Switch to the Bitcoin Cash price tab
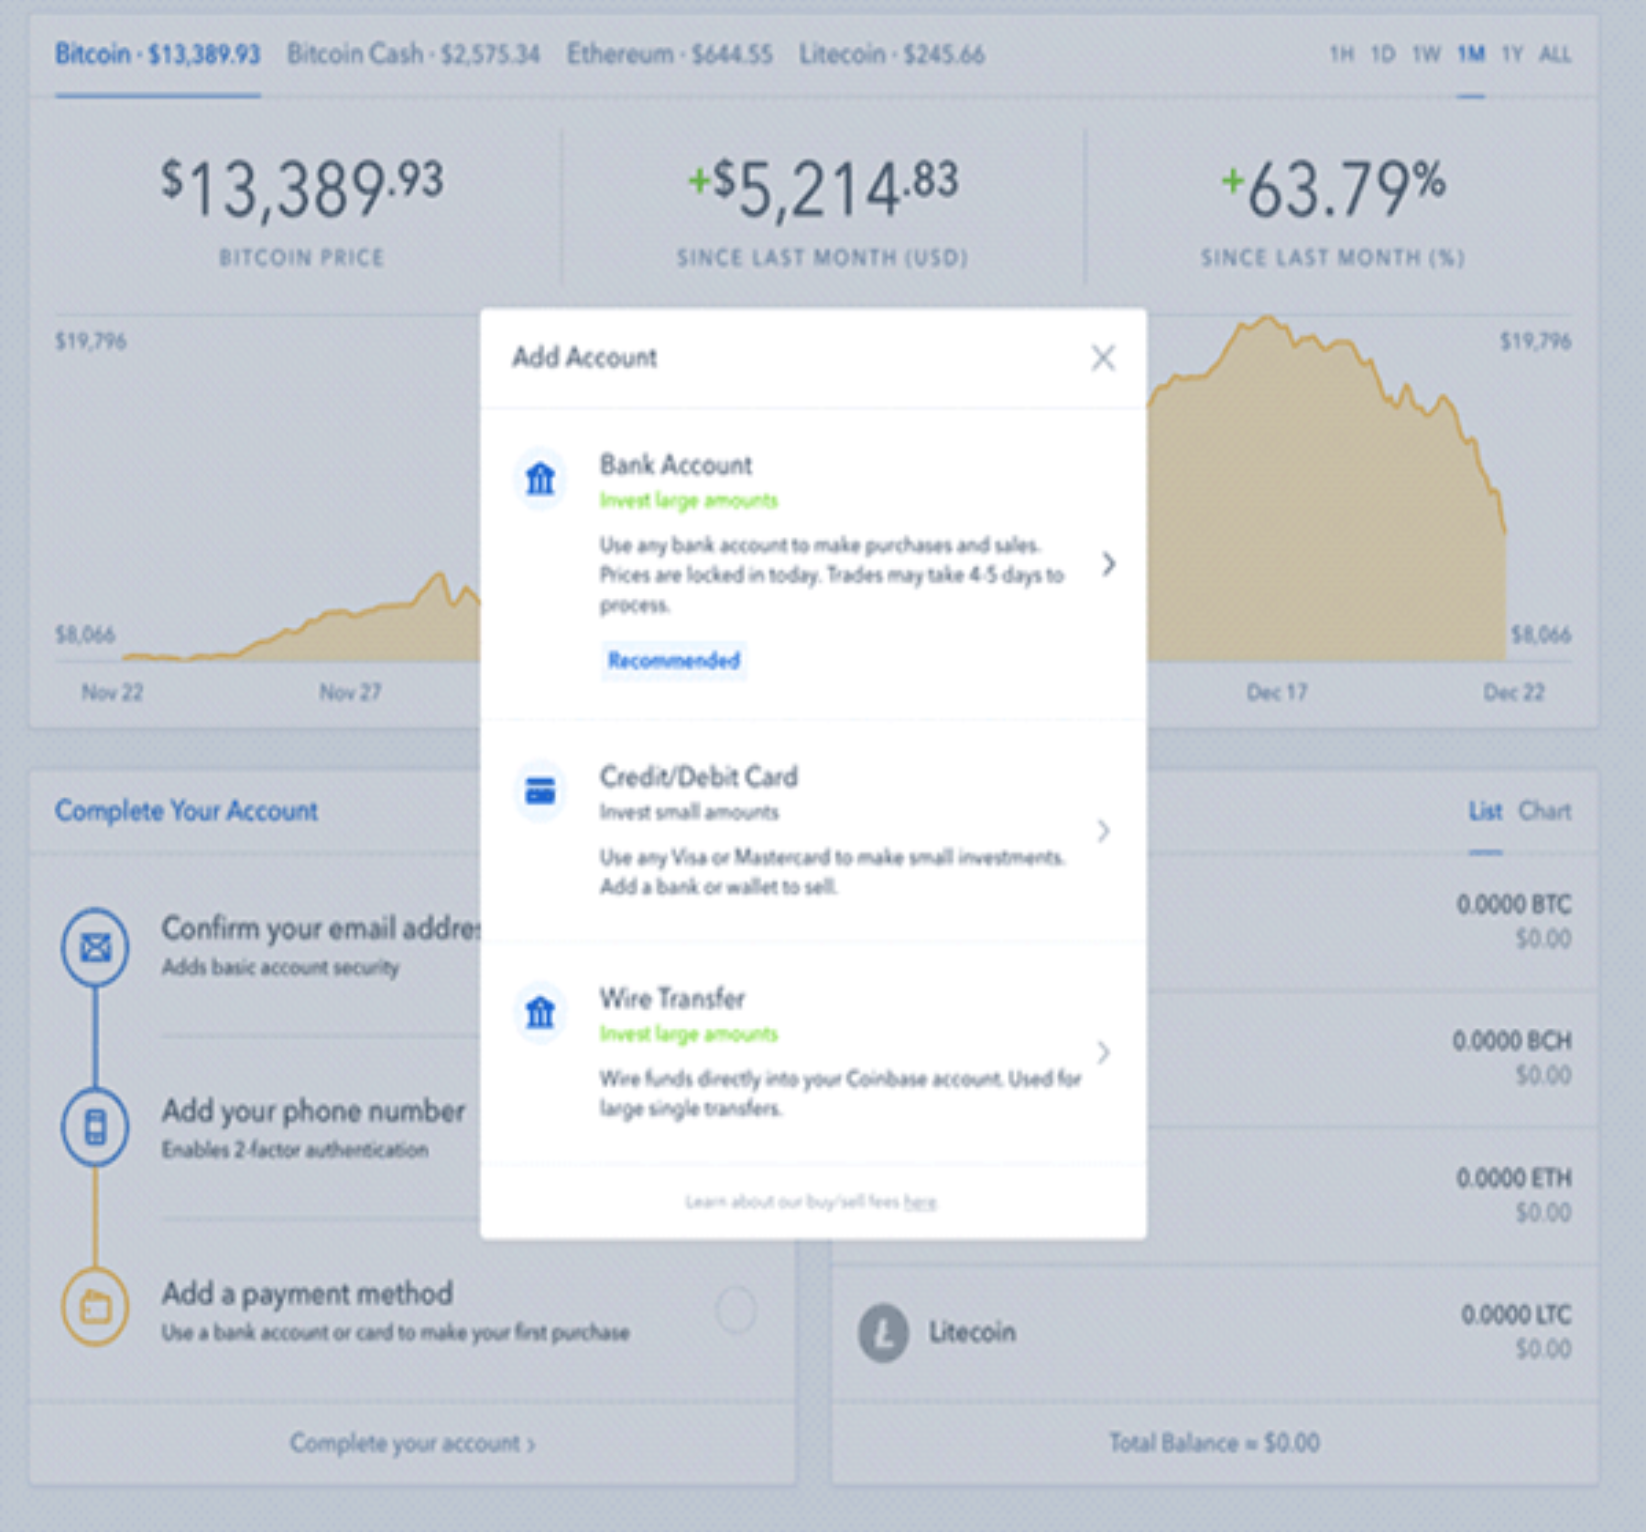The height and width of the screenshot is (1532, 1646). (413, 54)
